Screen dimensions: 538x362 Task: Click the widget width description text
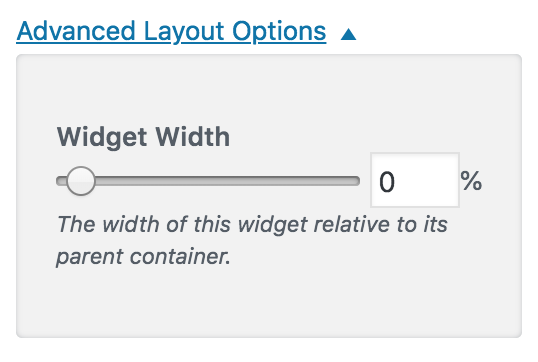click(252, 240)
